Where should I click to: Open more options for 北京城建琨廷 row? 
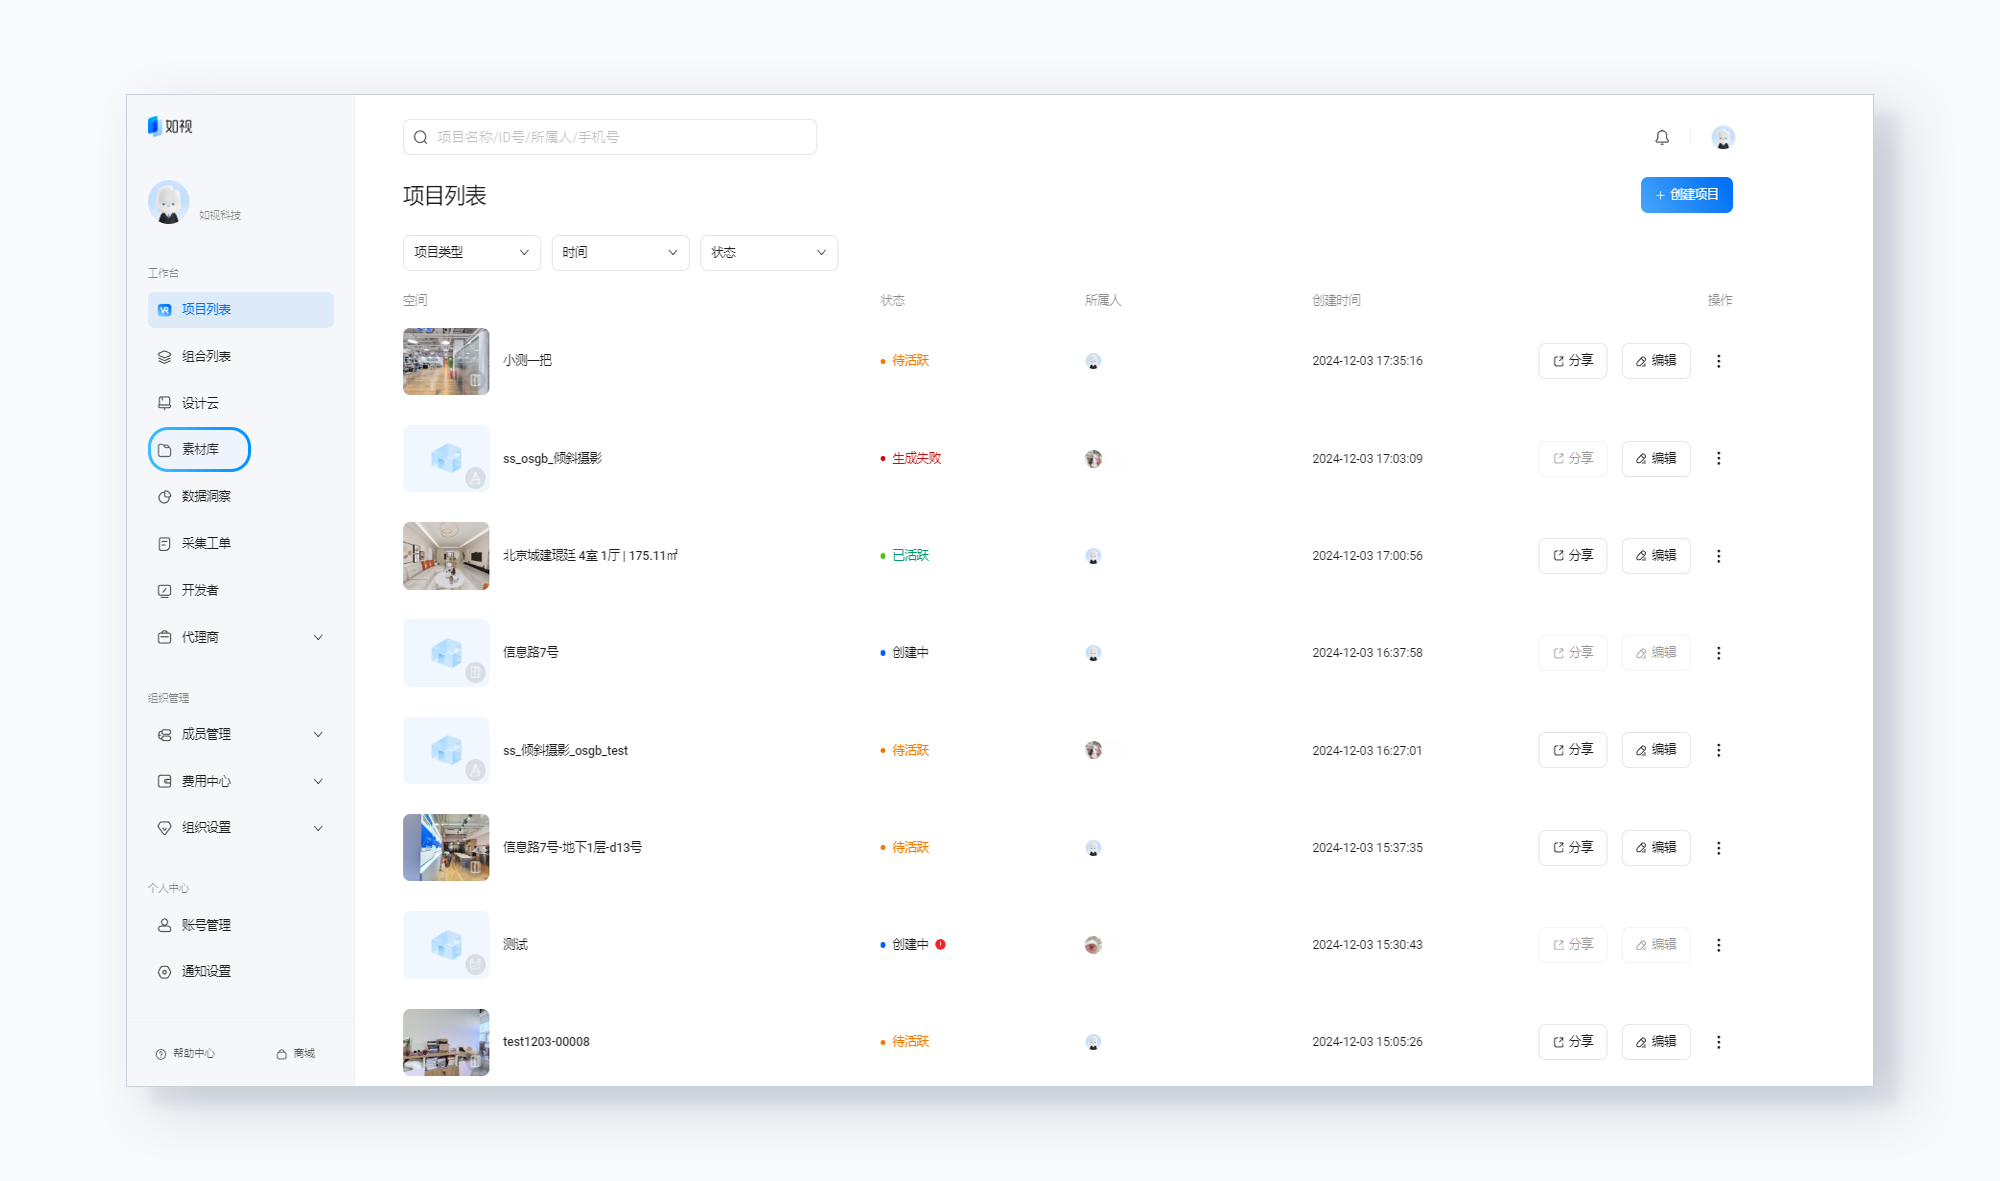coord(1719,556)
